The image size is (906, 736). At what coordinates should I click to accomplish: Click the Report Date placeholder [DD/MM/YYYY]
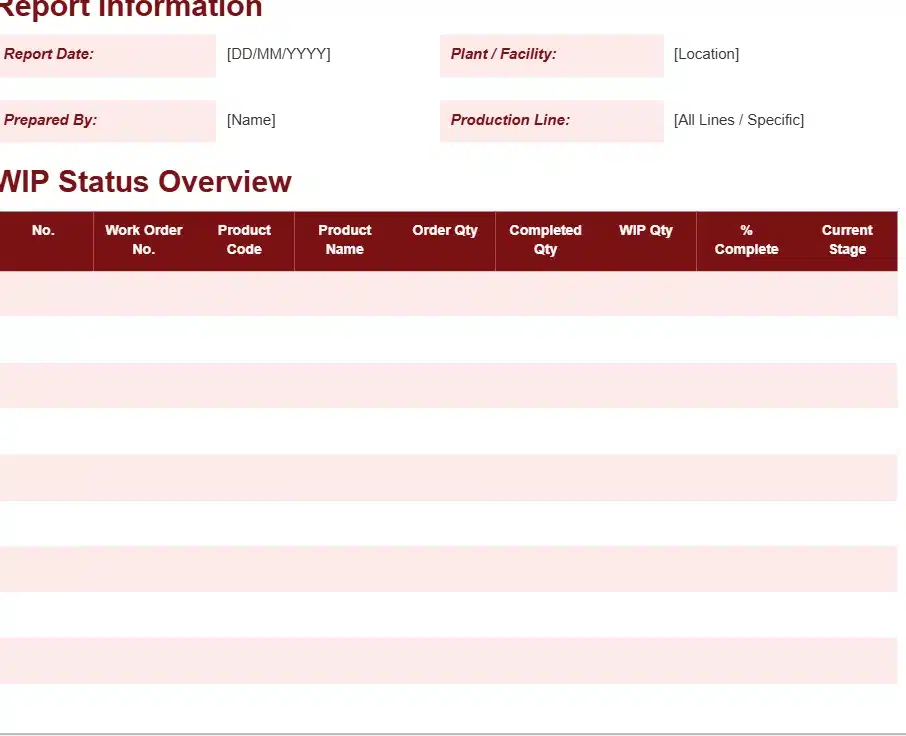[278, 54]
